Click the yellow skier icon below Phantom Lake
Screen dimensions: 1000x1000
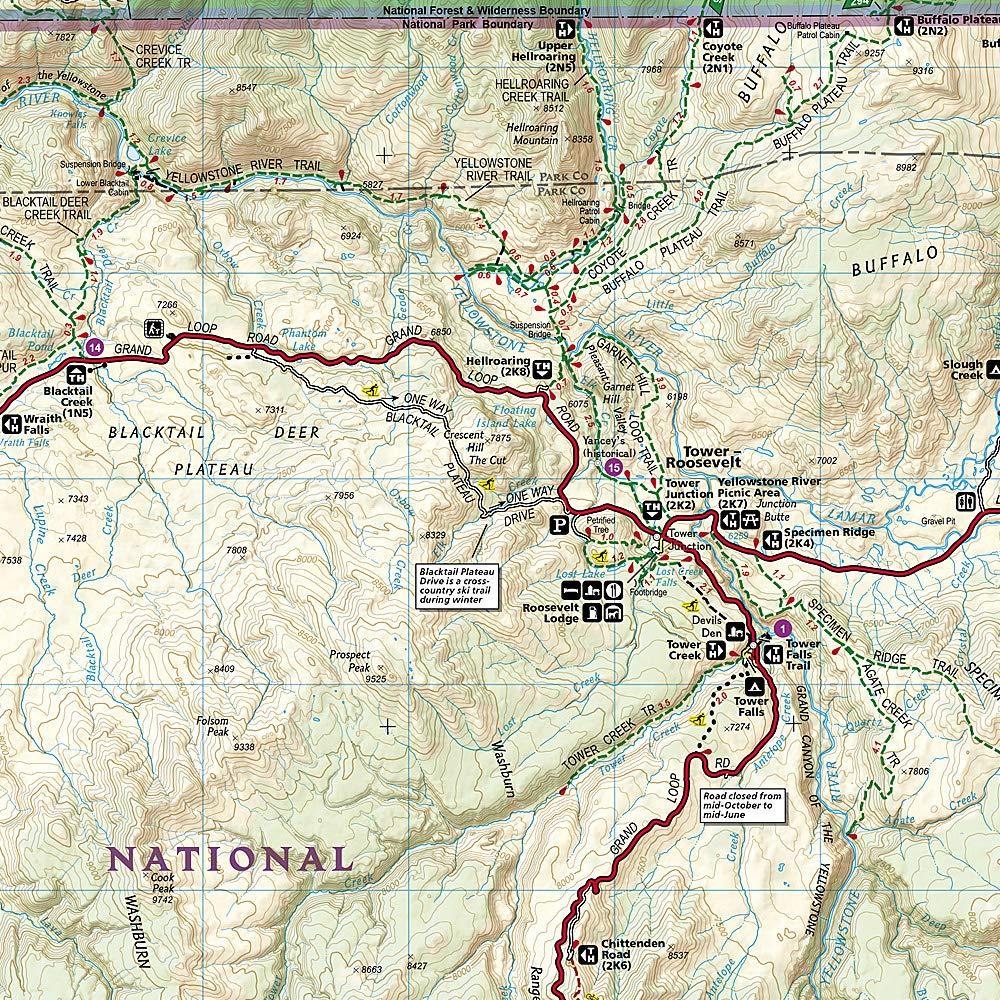point(369,390)
